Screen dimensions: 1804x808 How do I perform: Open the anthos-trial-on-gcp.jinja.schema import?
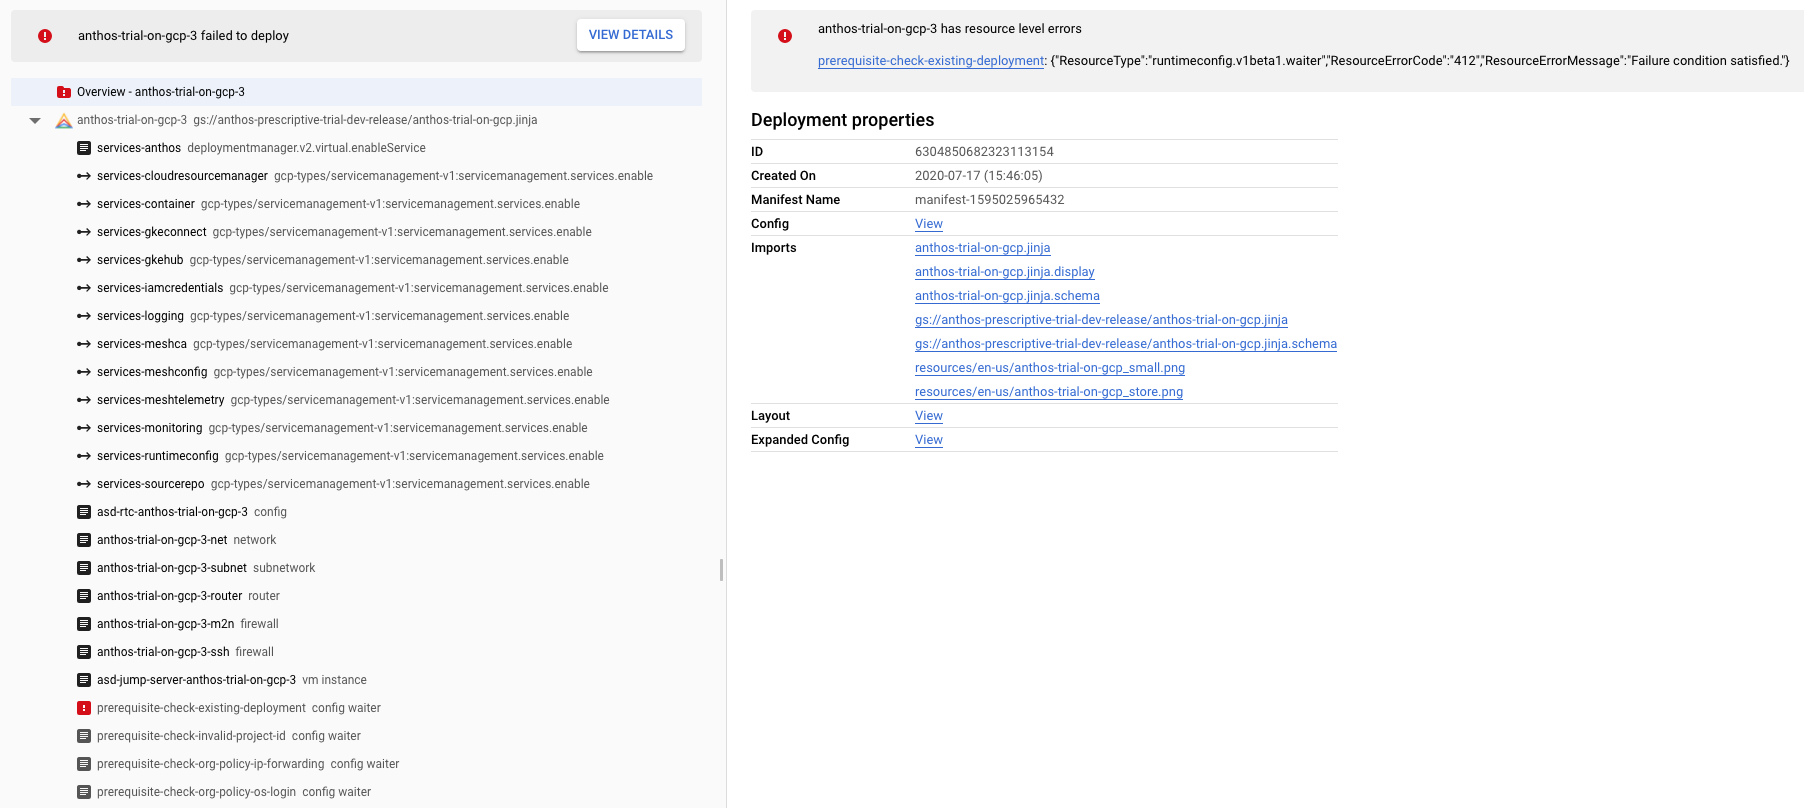click(1007, 296)
